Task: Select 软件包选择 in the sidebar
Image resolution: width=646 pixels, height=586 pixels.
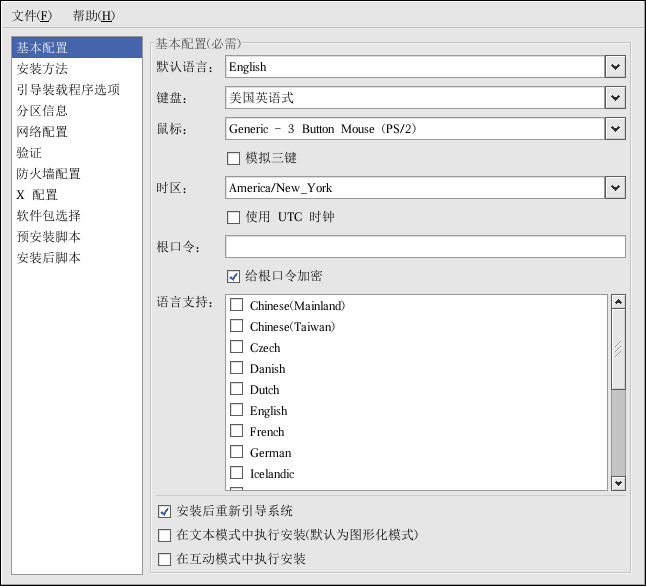Action: (48, 216)
